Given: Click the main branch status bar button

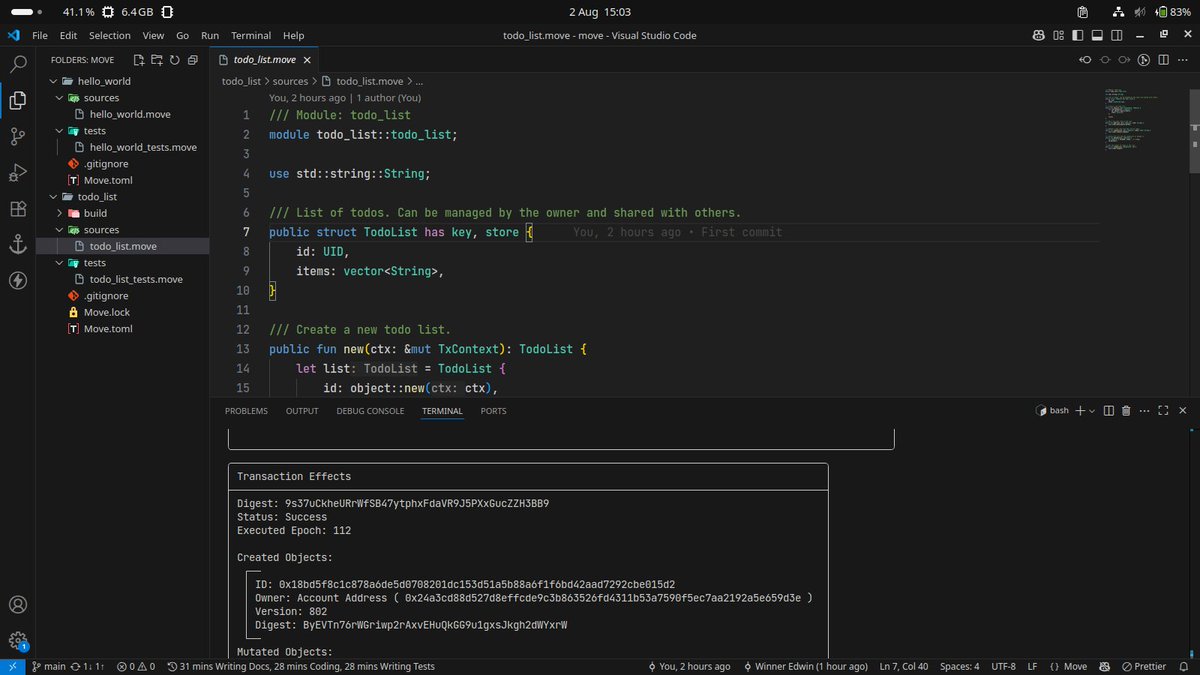Looking at the screenshot, I should (x=49, y=666).
